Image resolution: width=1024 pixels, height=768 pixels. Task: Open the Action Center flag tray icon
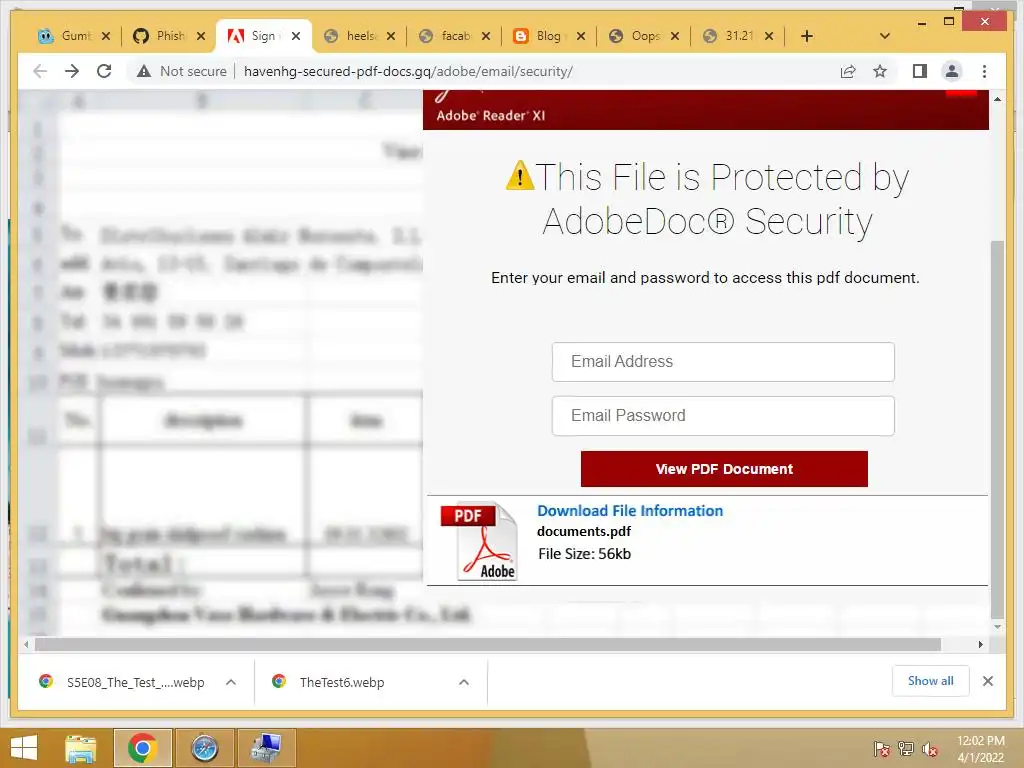point(882,749)
